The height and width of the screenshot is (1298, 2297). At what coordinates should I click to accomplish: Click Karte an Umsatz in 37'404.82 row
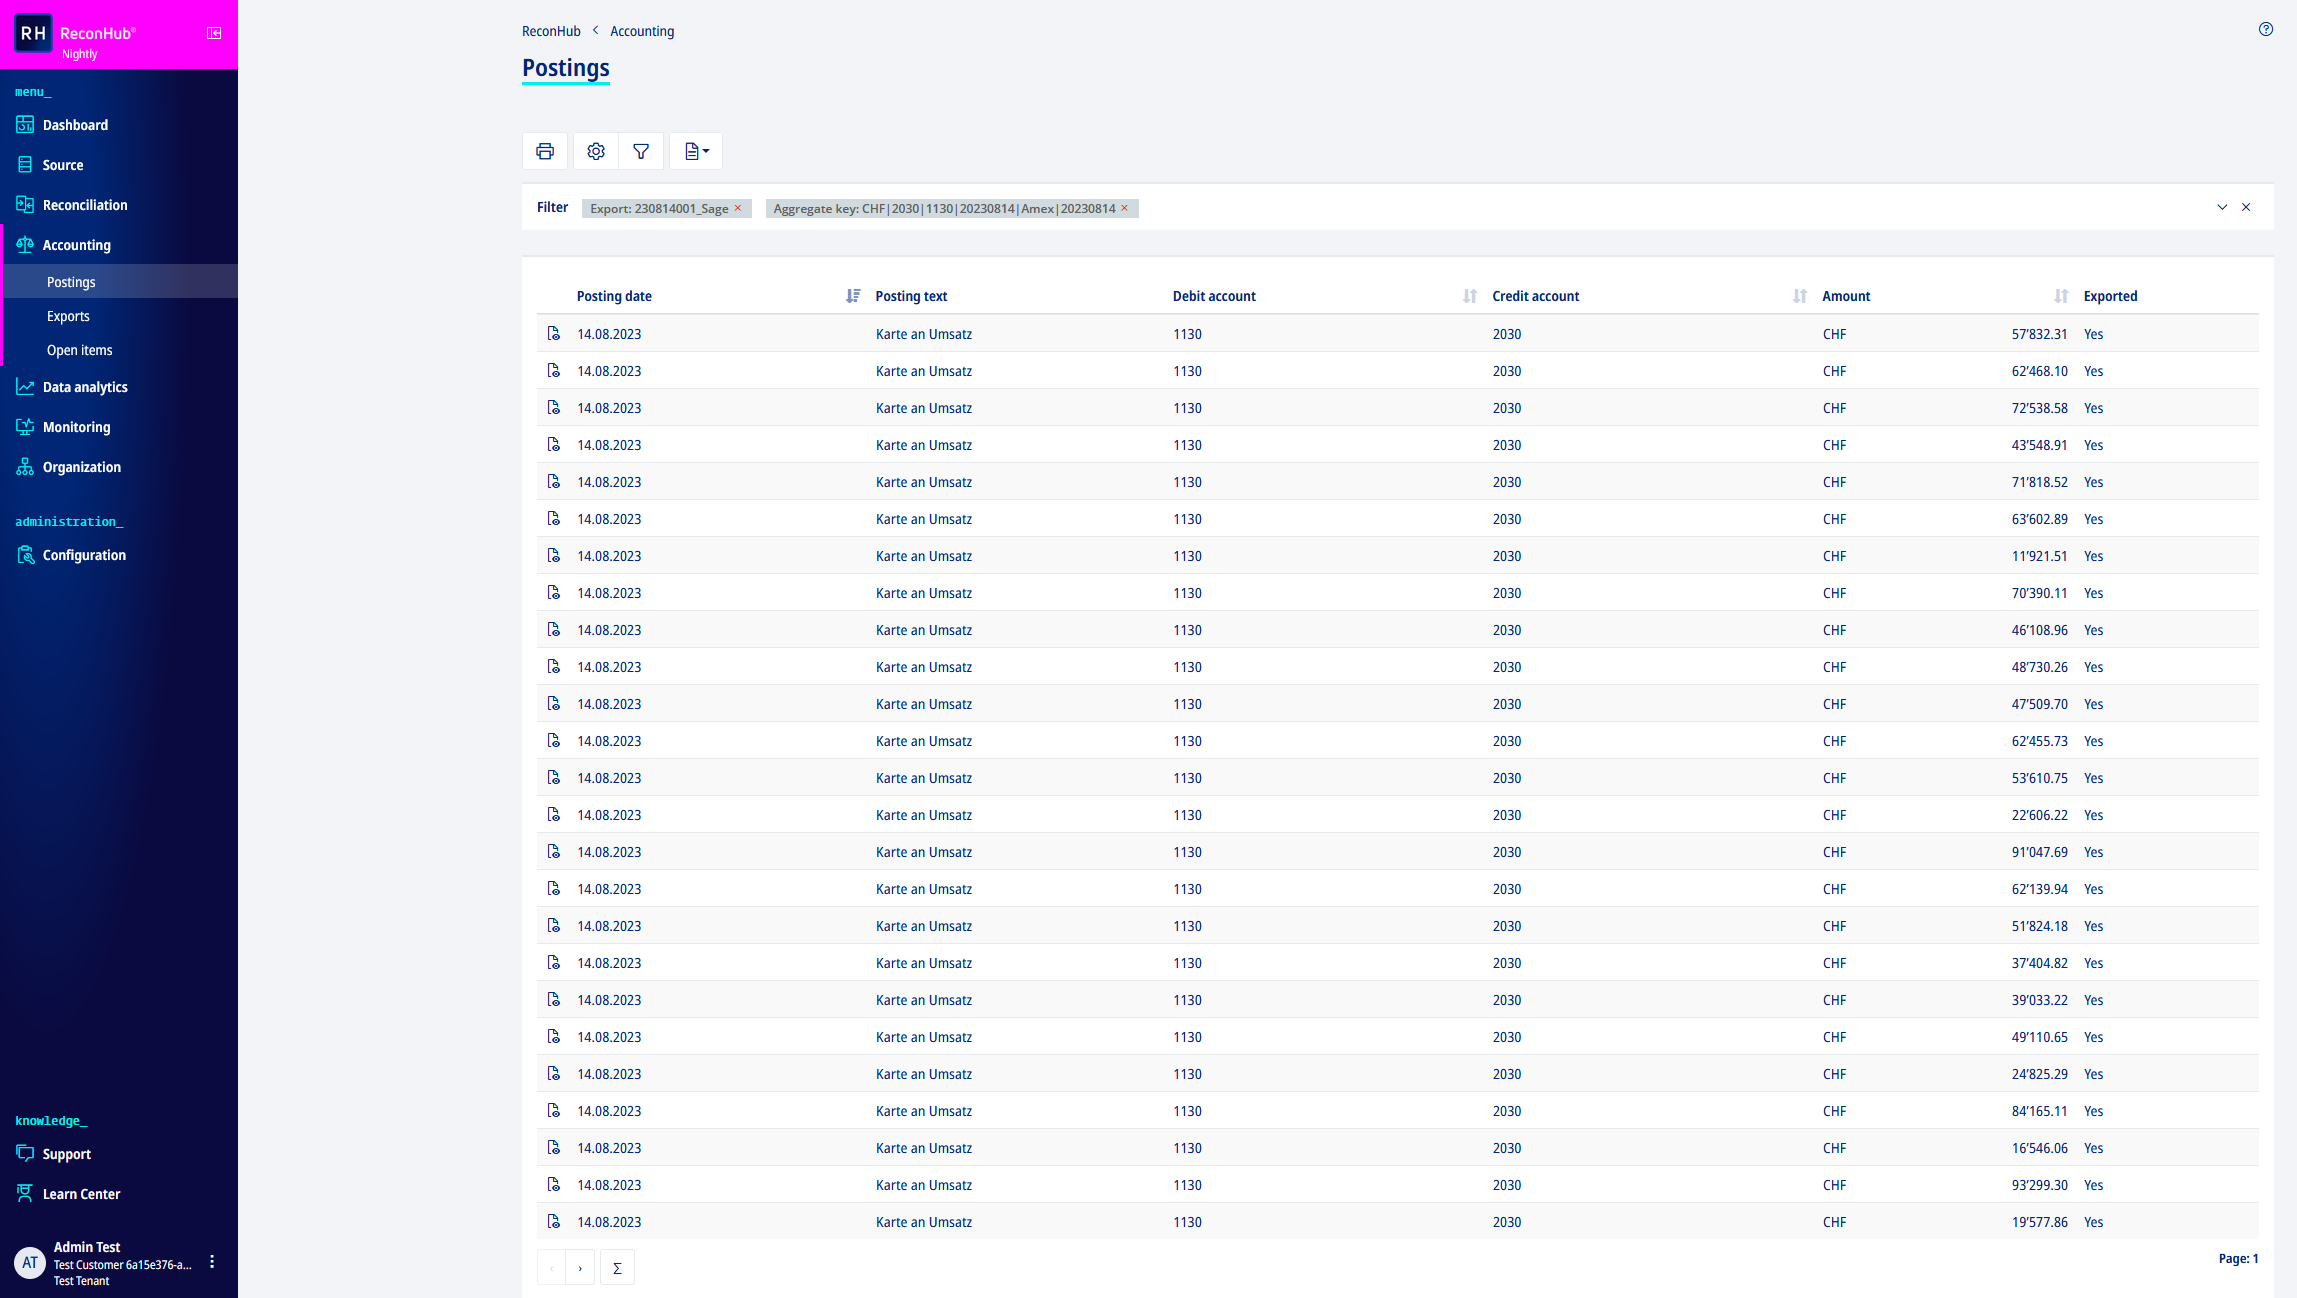(x=923, y=963)
